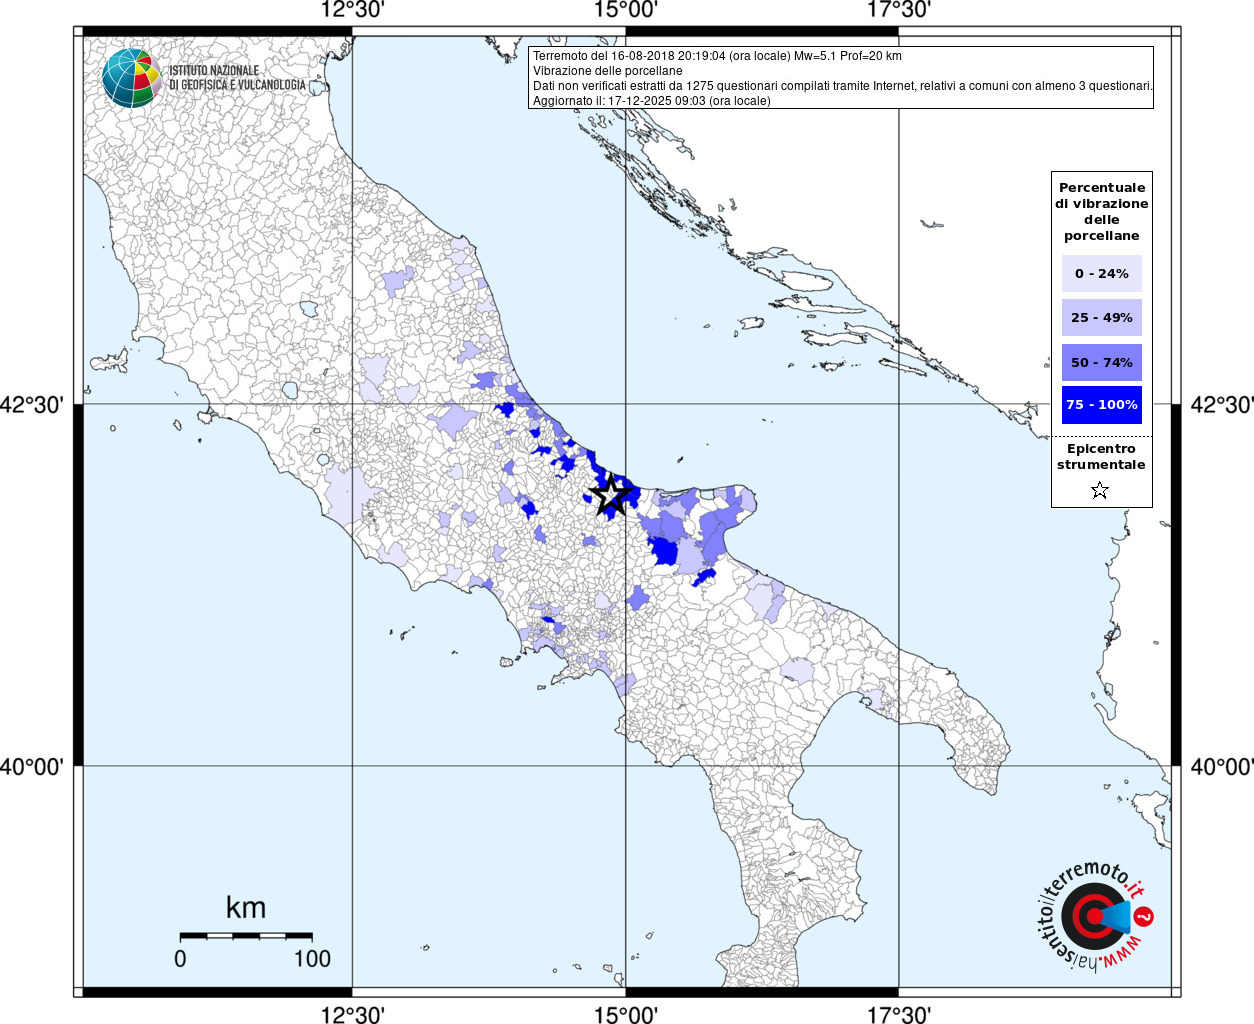Select the 50 - 74% legend swatch
Viewport: 1254px width, 1024px height.
pos(1102,362)
